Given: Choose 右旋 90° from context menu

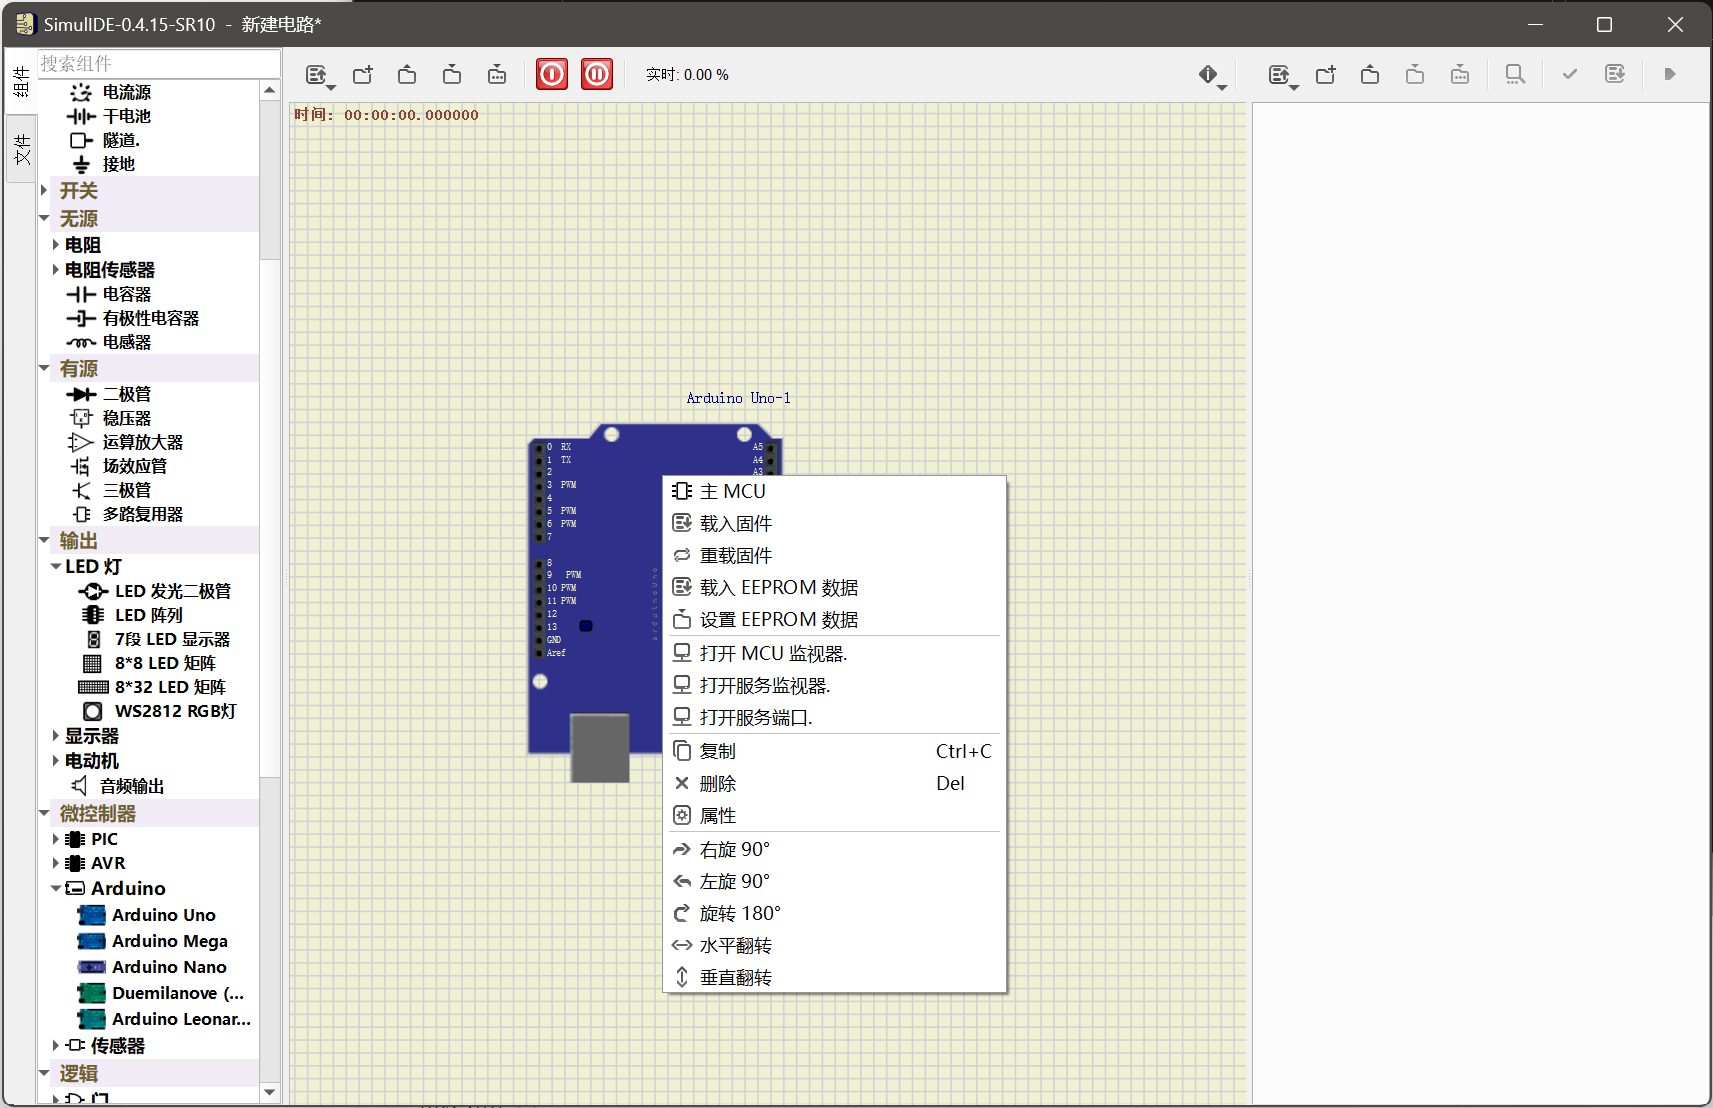Looking at the screenshot, I should click(x=834, y=849).
